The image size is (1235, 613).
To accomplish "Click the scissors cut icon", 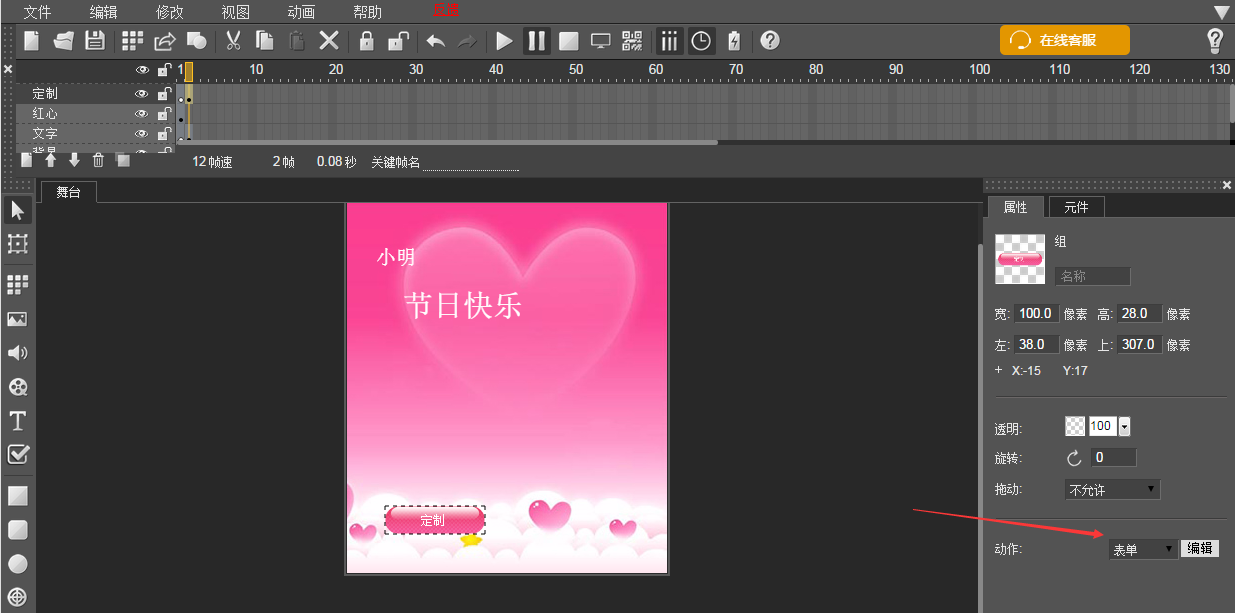I will tap(233, 41).
